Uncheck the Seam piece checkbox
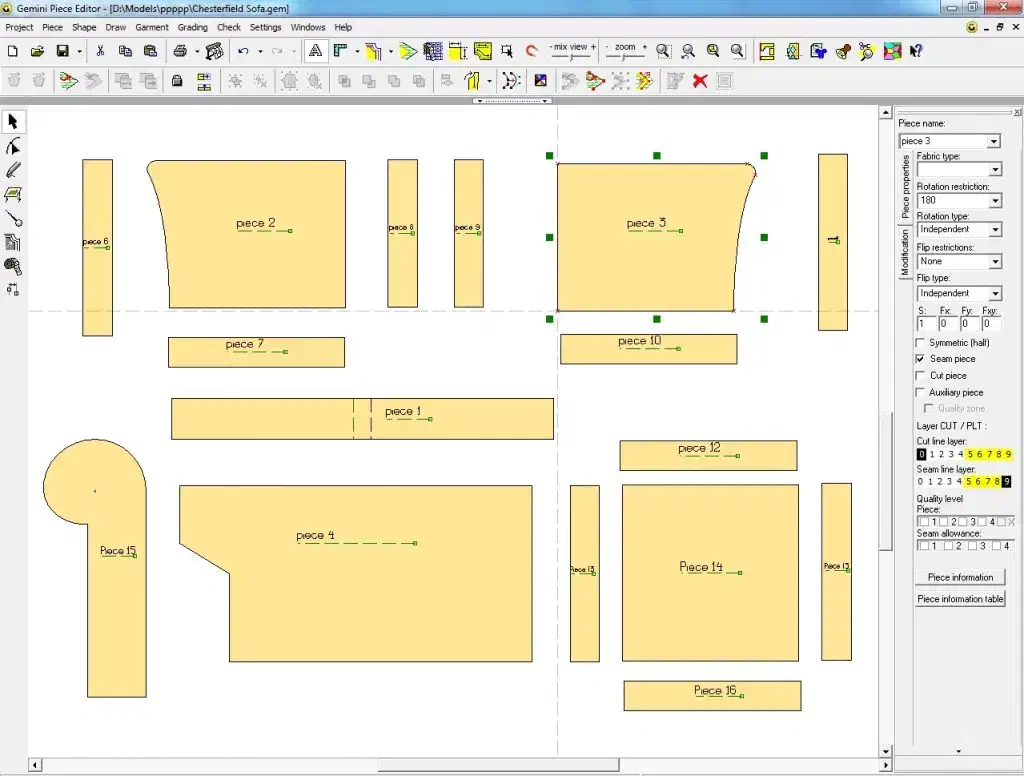Image resolution: width=1024 pixels, height=776 pixels. click(921, 359)
